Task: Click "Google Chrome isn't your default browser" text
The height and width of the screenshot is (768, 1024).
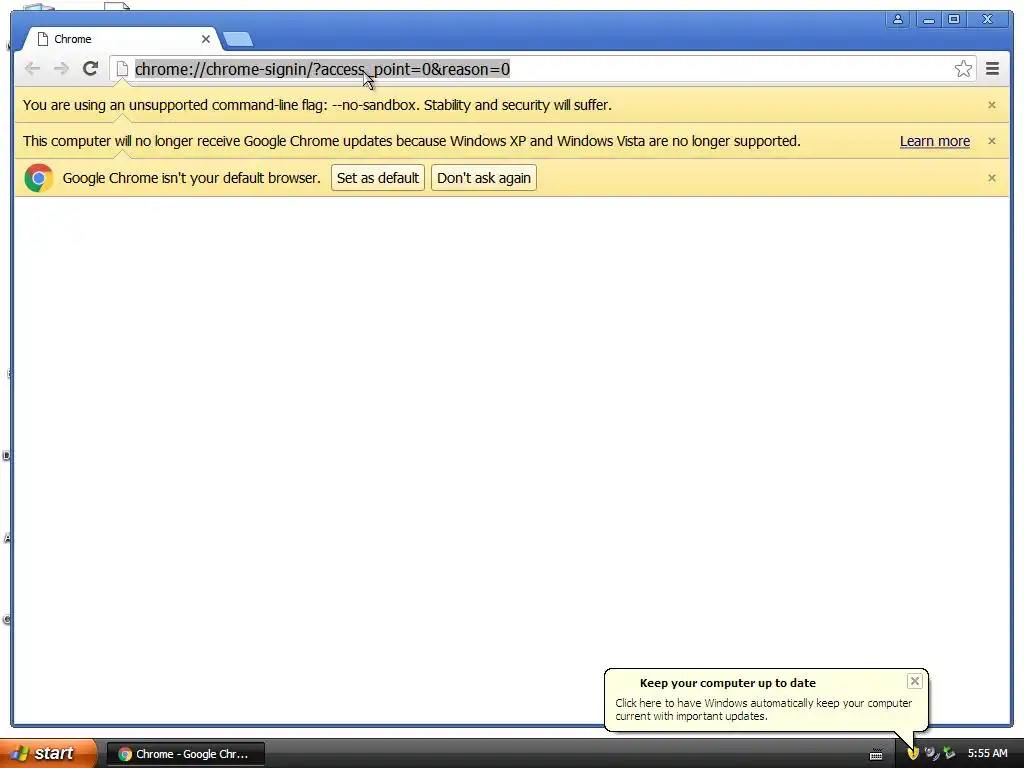Action: coord(191,178)
